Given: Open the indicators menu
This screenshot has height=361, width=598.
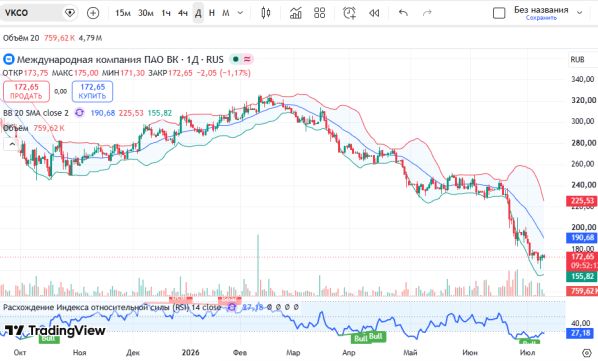Looking at the screenshot, I should pos(296,13).
